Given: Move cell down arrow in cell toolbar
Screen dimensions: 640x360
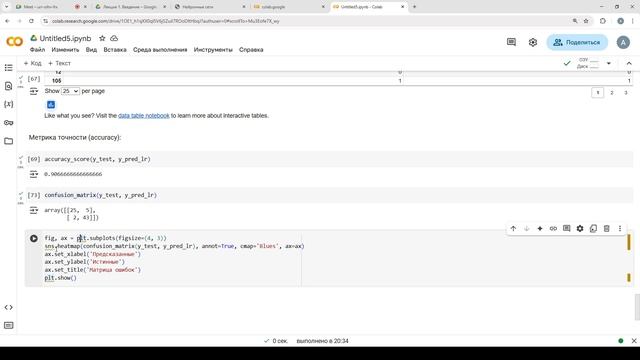Looking at the screenshot, I should (x=527, y=229).
